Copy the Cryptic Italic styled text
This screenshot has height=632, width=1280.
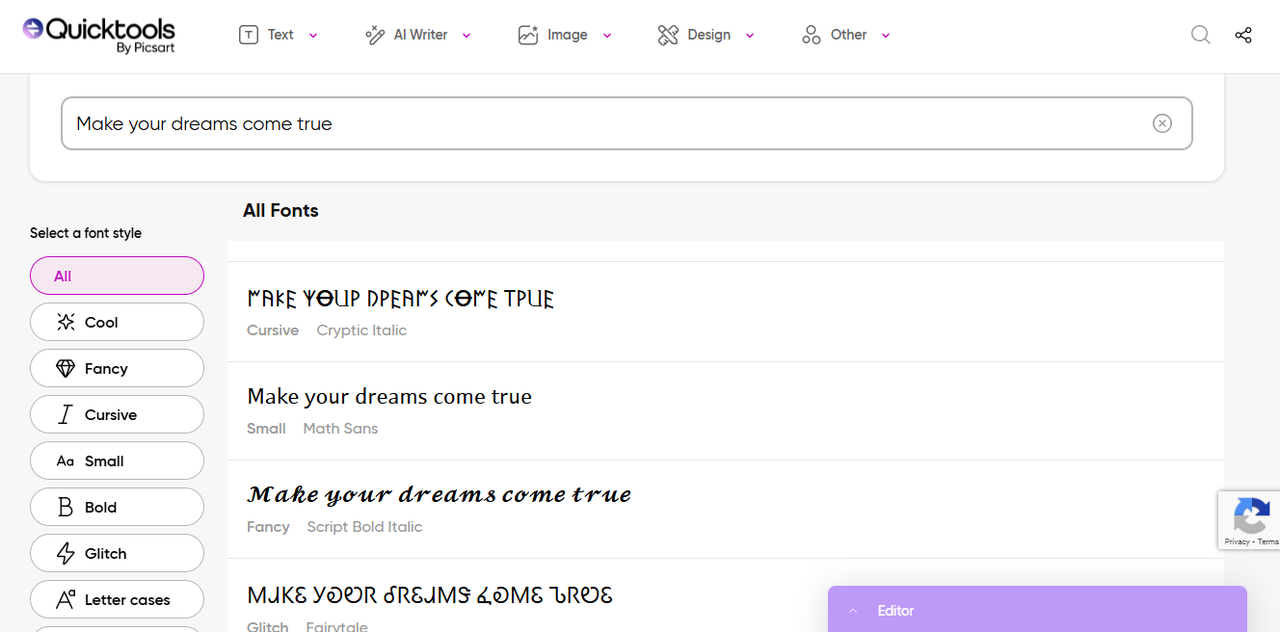pyautogui.click(x=401, y=298)
